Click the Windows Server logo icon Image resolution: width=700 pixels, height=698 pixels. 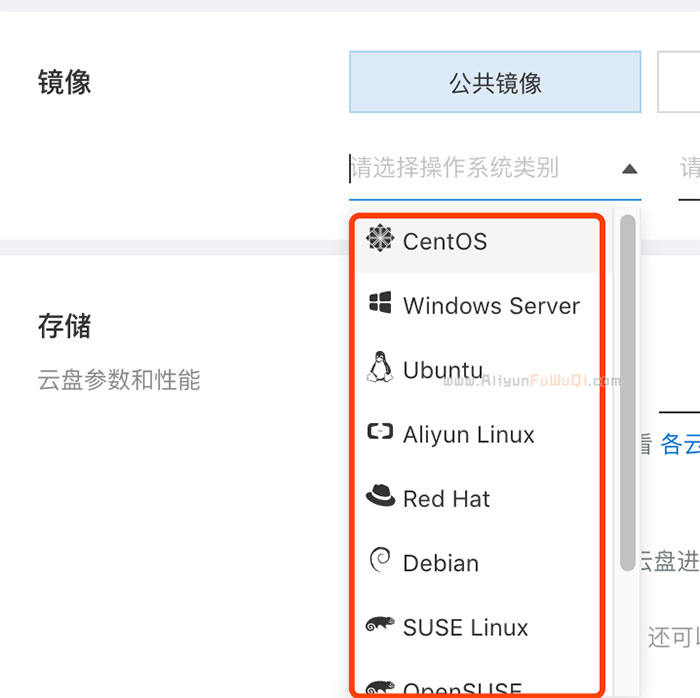tap(380, 304)
